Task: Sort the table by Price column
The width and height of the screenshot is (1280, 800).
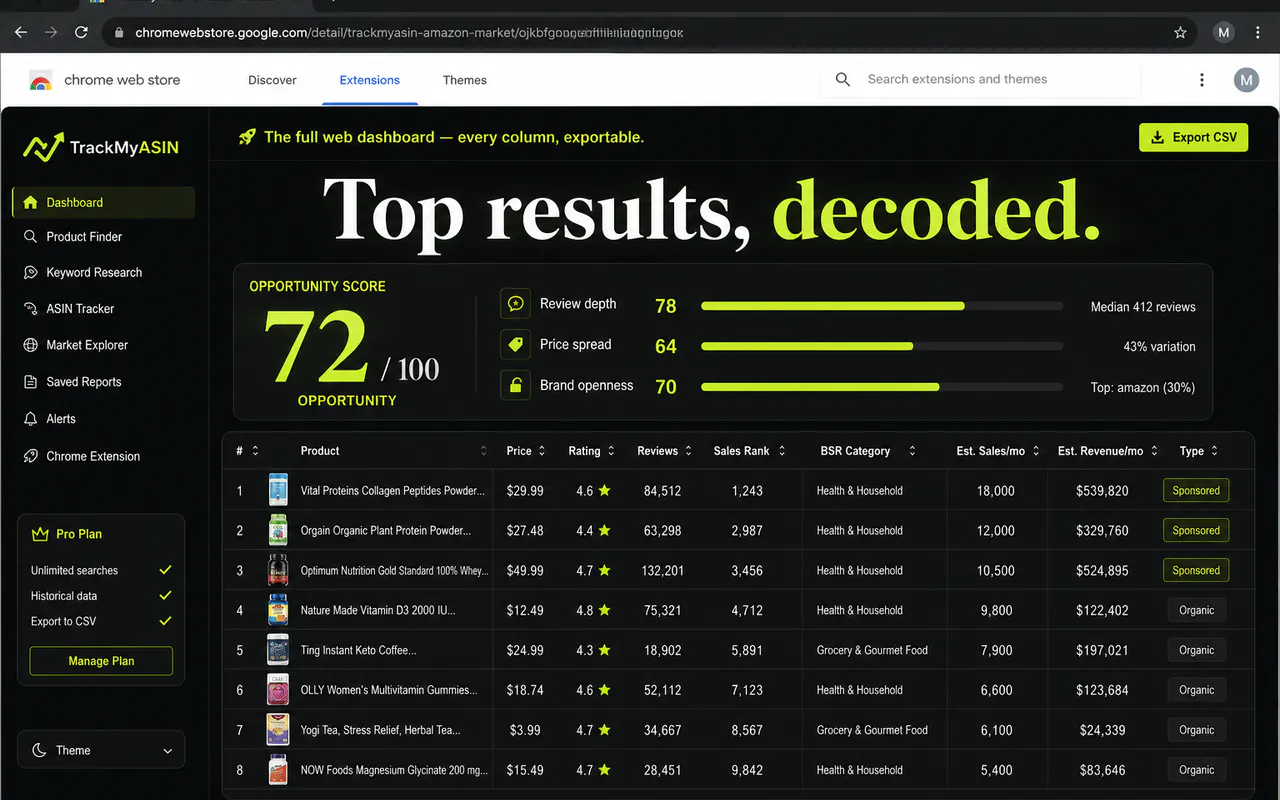Action: point(542,451)
